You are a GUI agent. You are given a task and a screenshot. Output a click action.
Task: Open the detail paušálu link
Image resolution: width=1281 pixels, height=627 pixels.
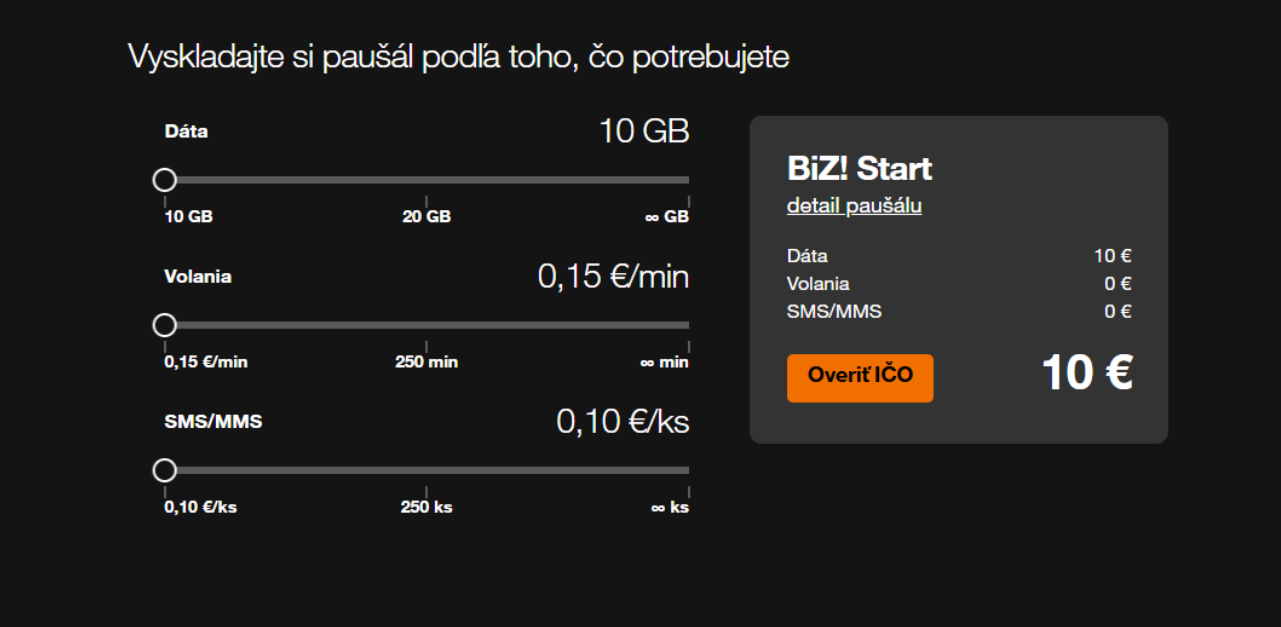854,206
